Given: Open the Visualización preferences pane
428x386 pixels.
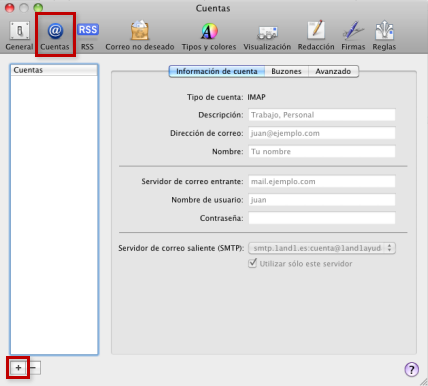Looking at the screenshot, I should tap(267, 36).
